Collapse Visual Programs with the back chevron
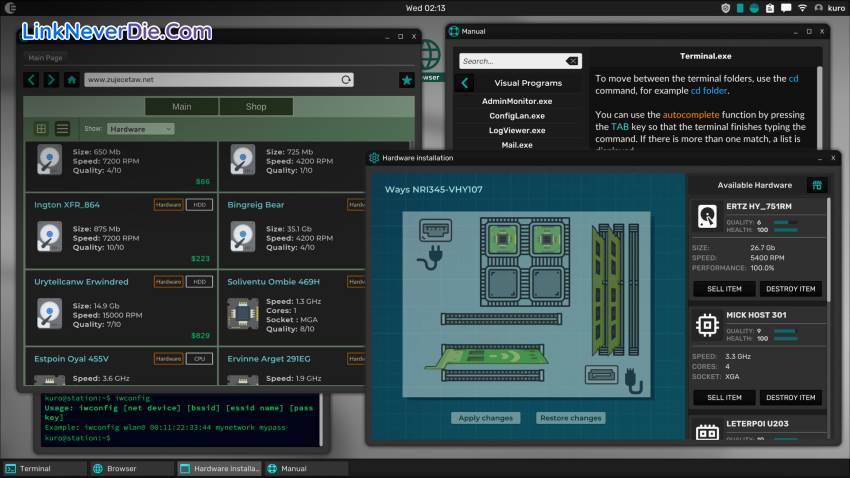The width and height of the screenshot is (850, 478). click(465, 84)
